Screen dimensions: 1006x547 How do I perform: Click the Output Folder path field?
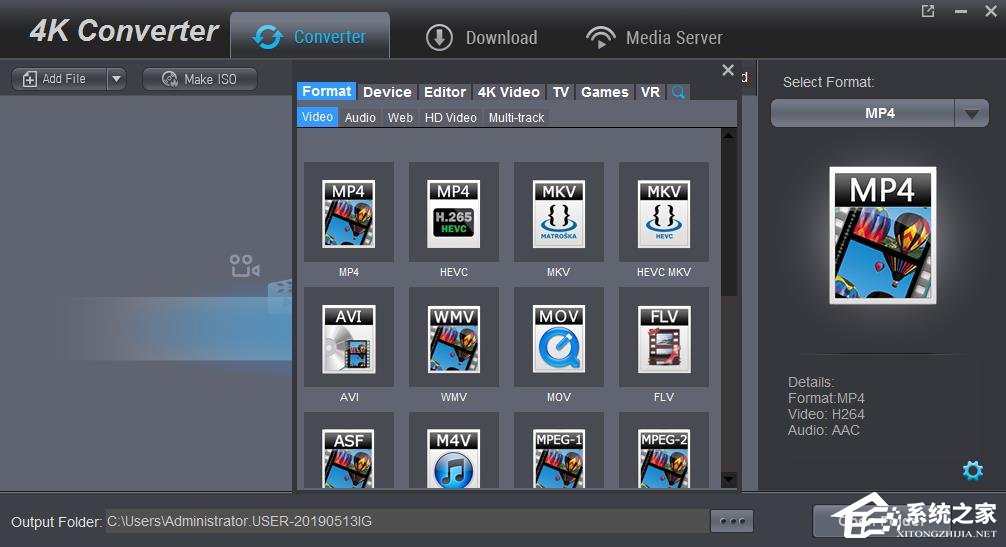(x=405, y=521)
